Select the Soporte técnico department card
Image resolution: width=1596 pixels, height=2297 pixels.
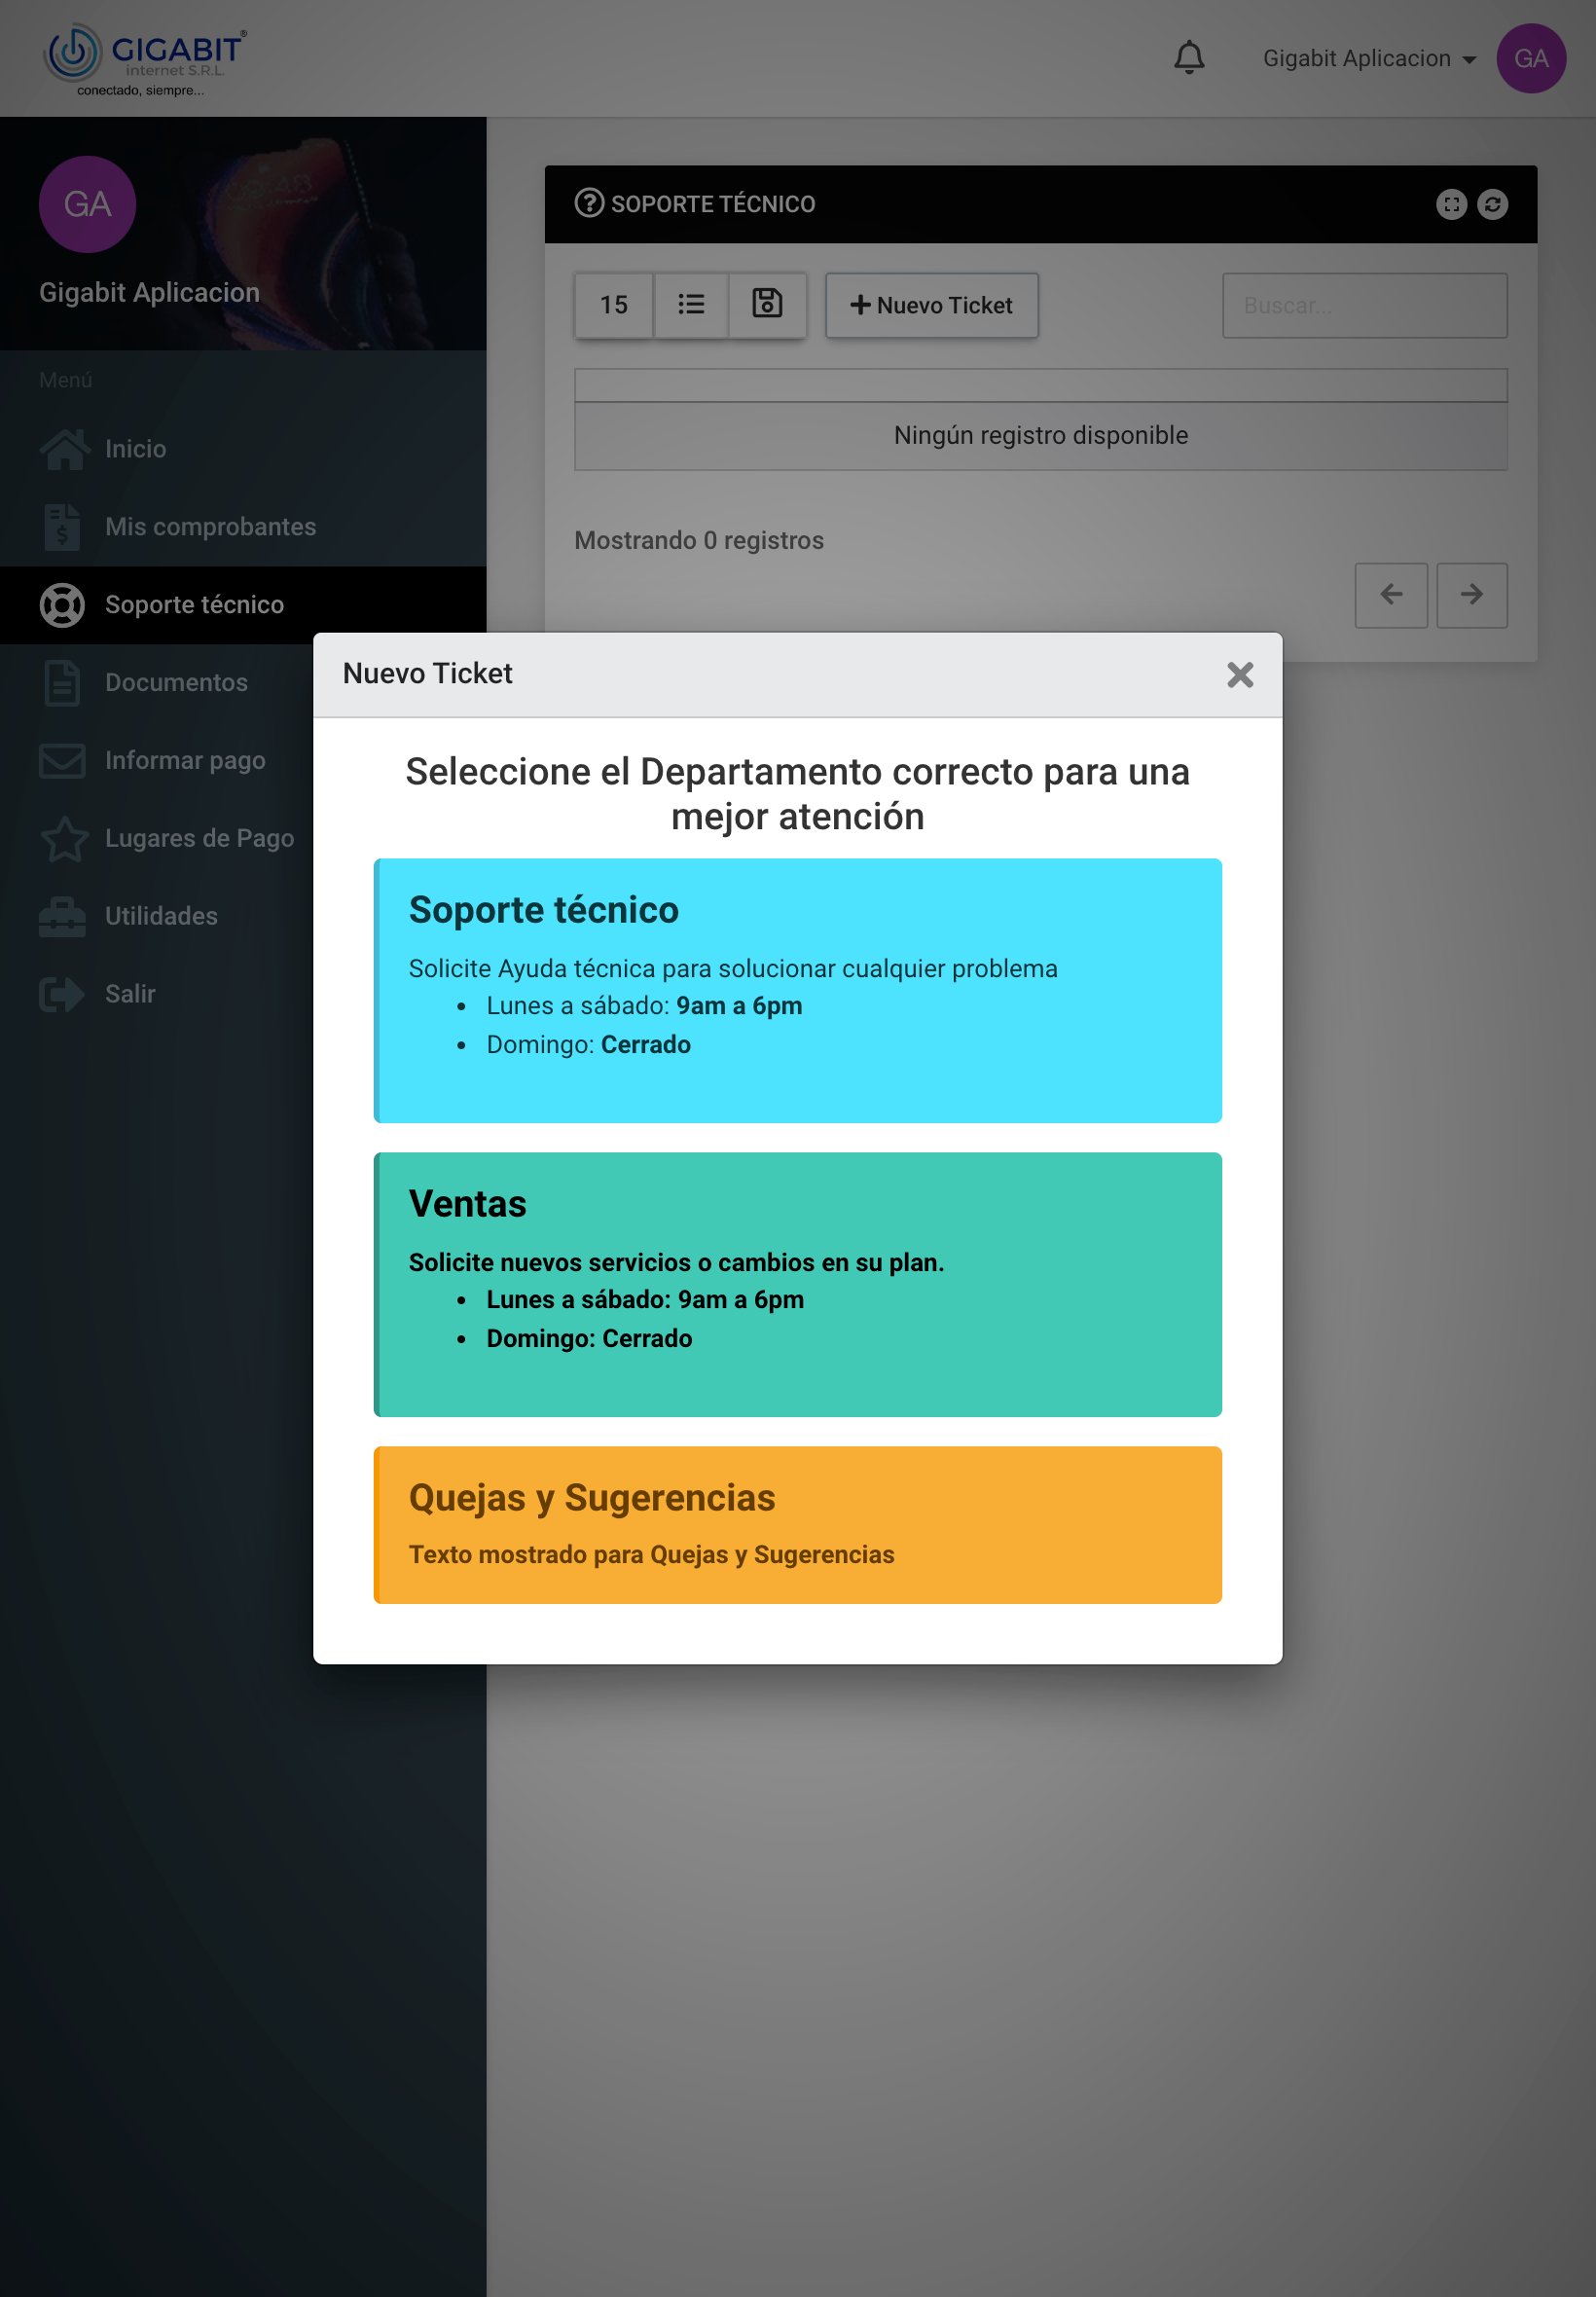(797, 990)
